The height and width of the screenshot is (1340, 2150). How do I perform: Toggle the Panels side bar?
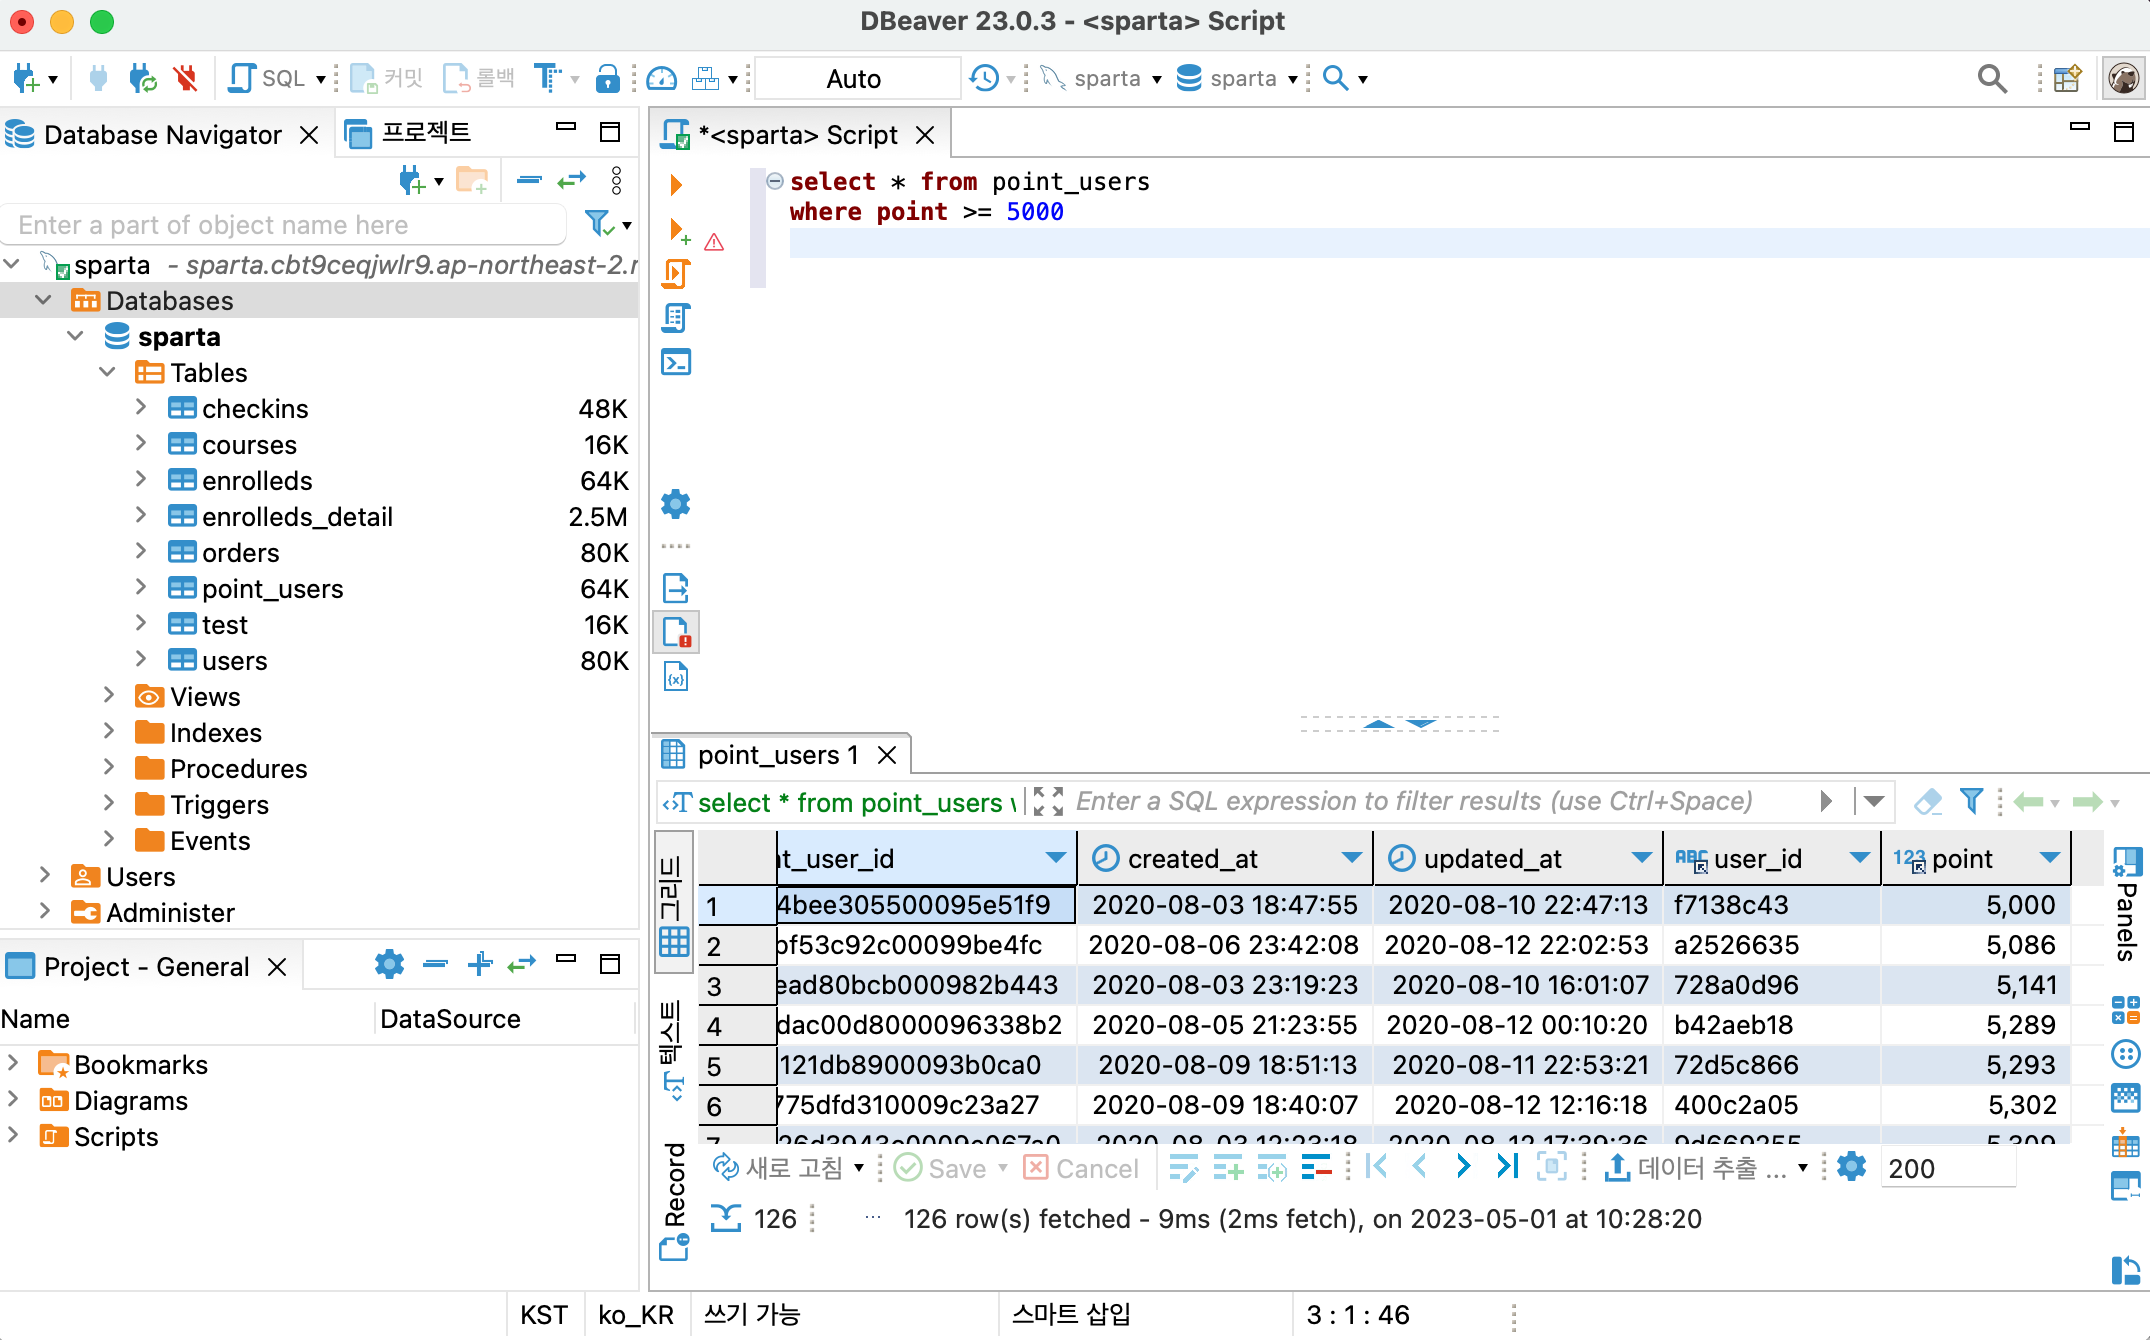coord(2127,904)
